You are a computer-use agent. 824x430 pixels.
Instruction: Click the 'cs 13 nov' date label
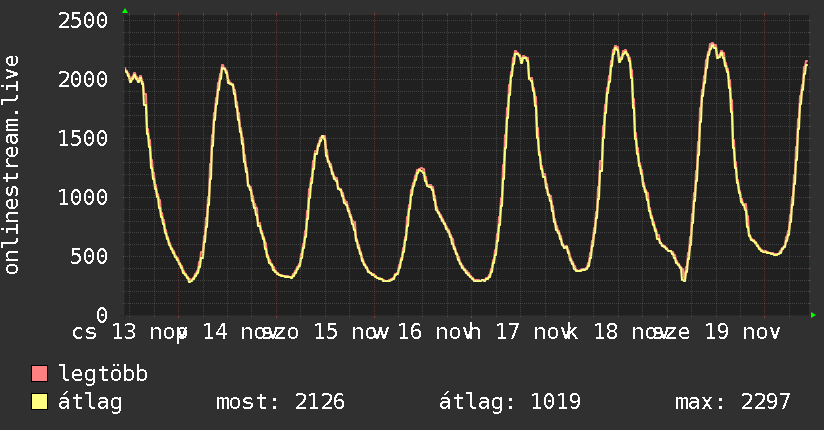pos(128,332)
